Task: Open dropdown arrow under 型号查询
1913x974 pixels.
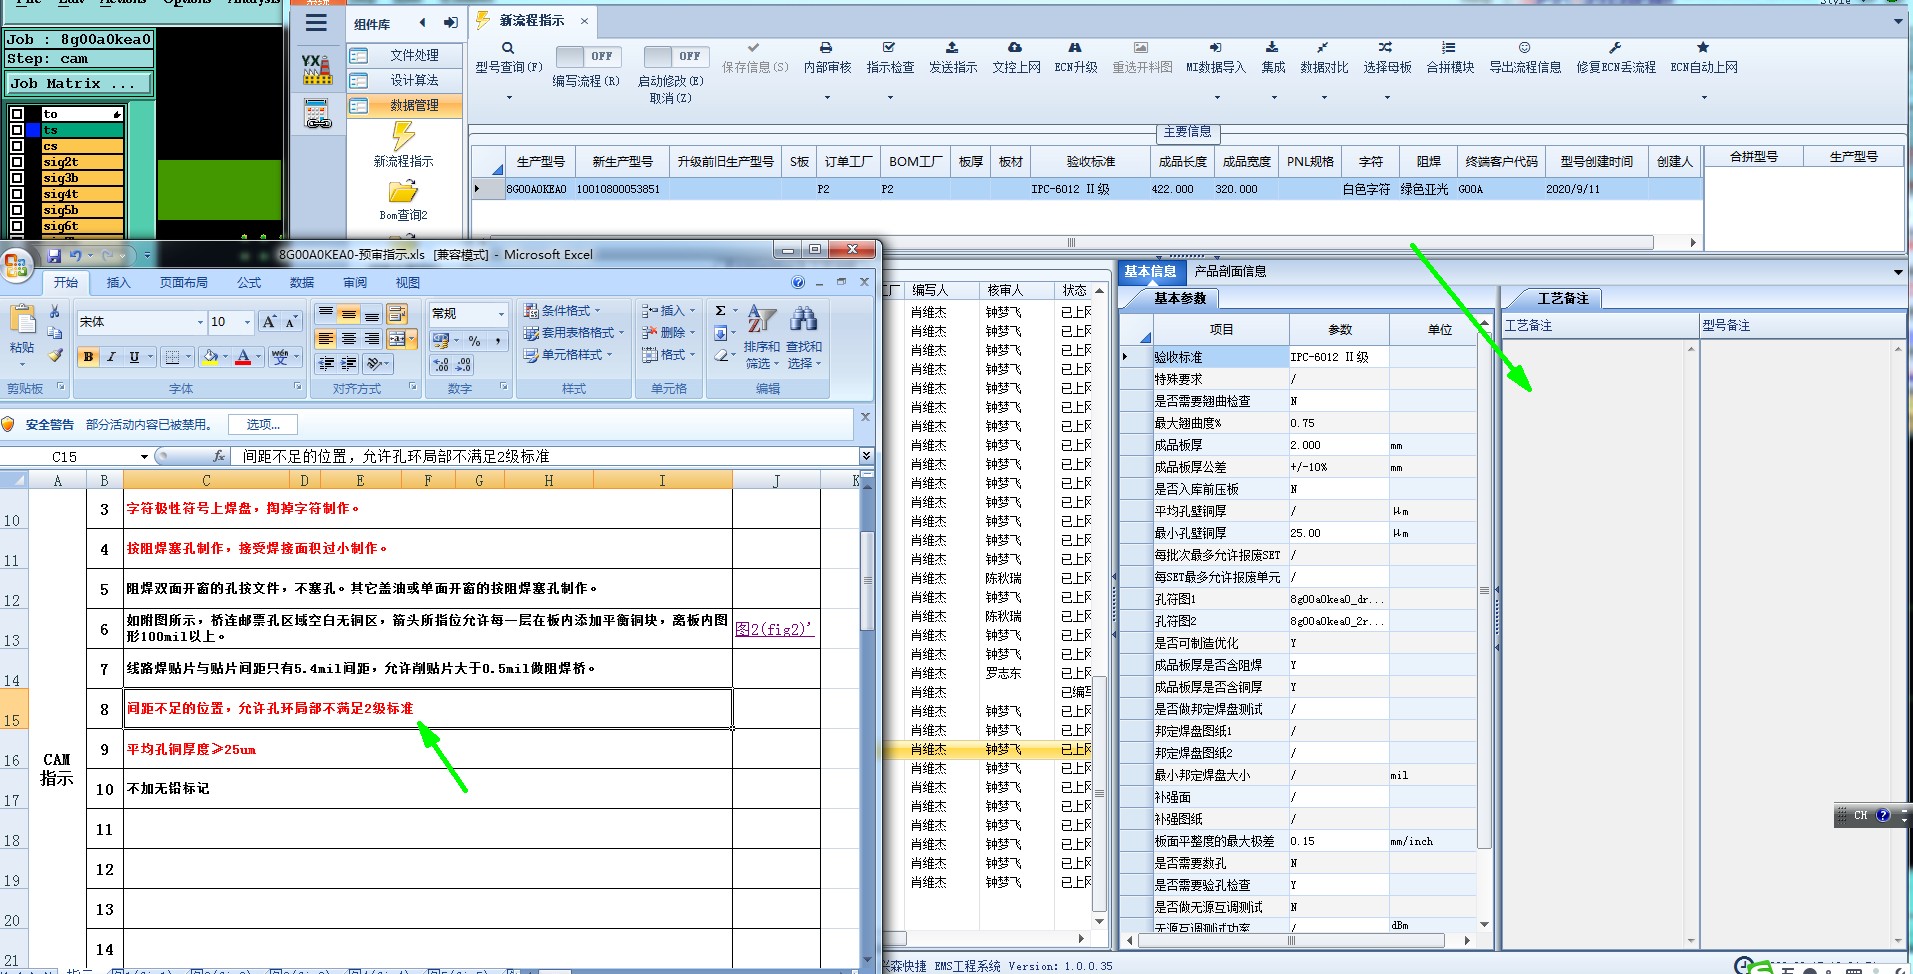Action: [x=509, y=98]
